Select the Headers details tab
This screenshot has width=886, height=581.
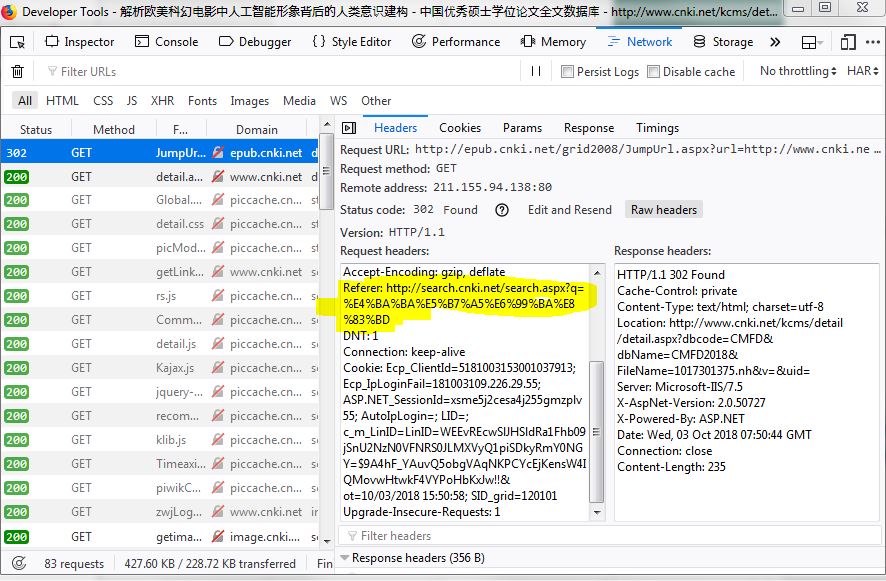(395, 128)
